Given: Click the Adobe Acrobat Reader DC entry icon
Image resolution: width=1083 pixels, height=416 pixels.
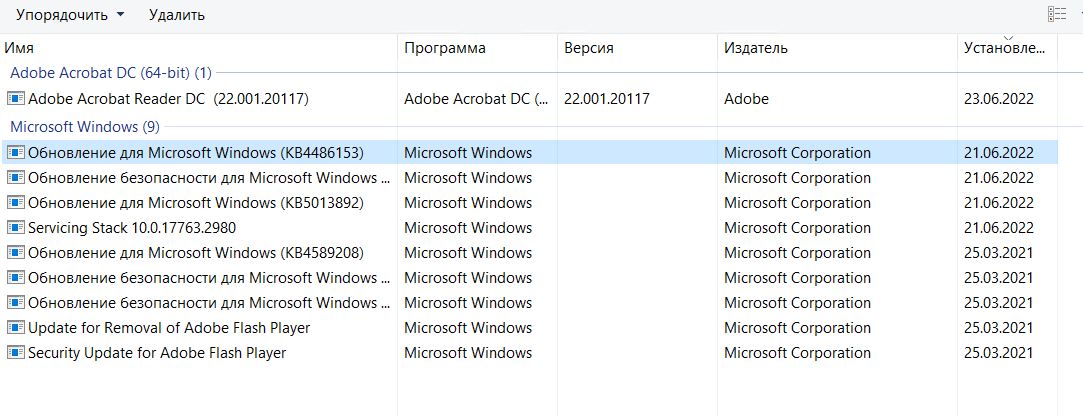Looking at the screenshot, I should [16, 99].
